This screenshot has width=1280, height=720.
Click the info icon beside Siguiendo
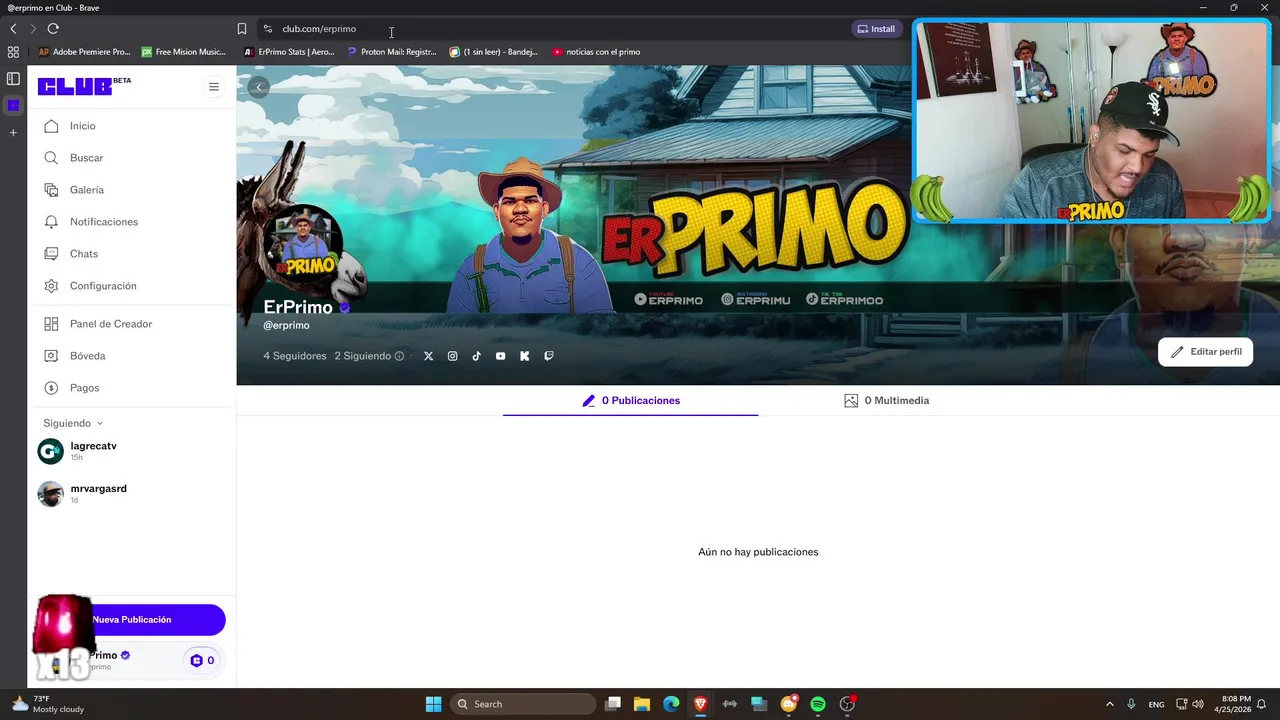pos(399,356)
